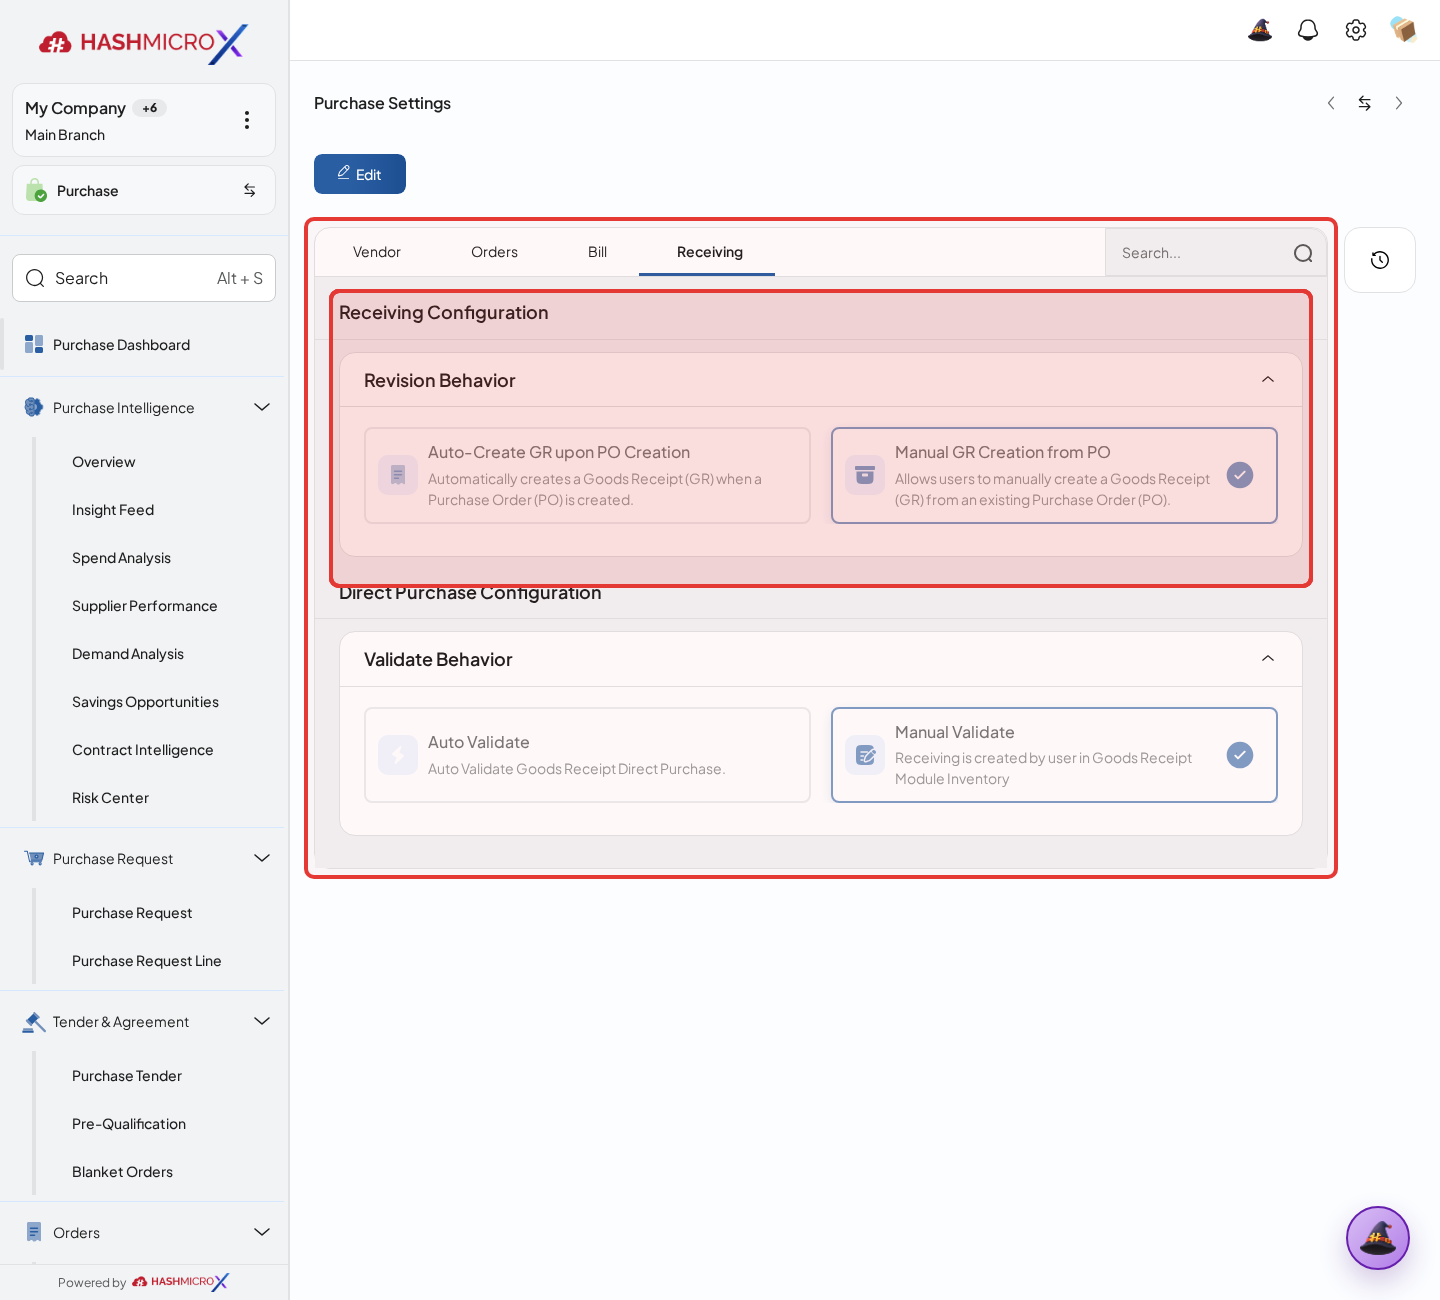This screenshot has width=1440, height=1300.
Task: Open the notifications bell icon
Action: 1308,30
